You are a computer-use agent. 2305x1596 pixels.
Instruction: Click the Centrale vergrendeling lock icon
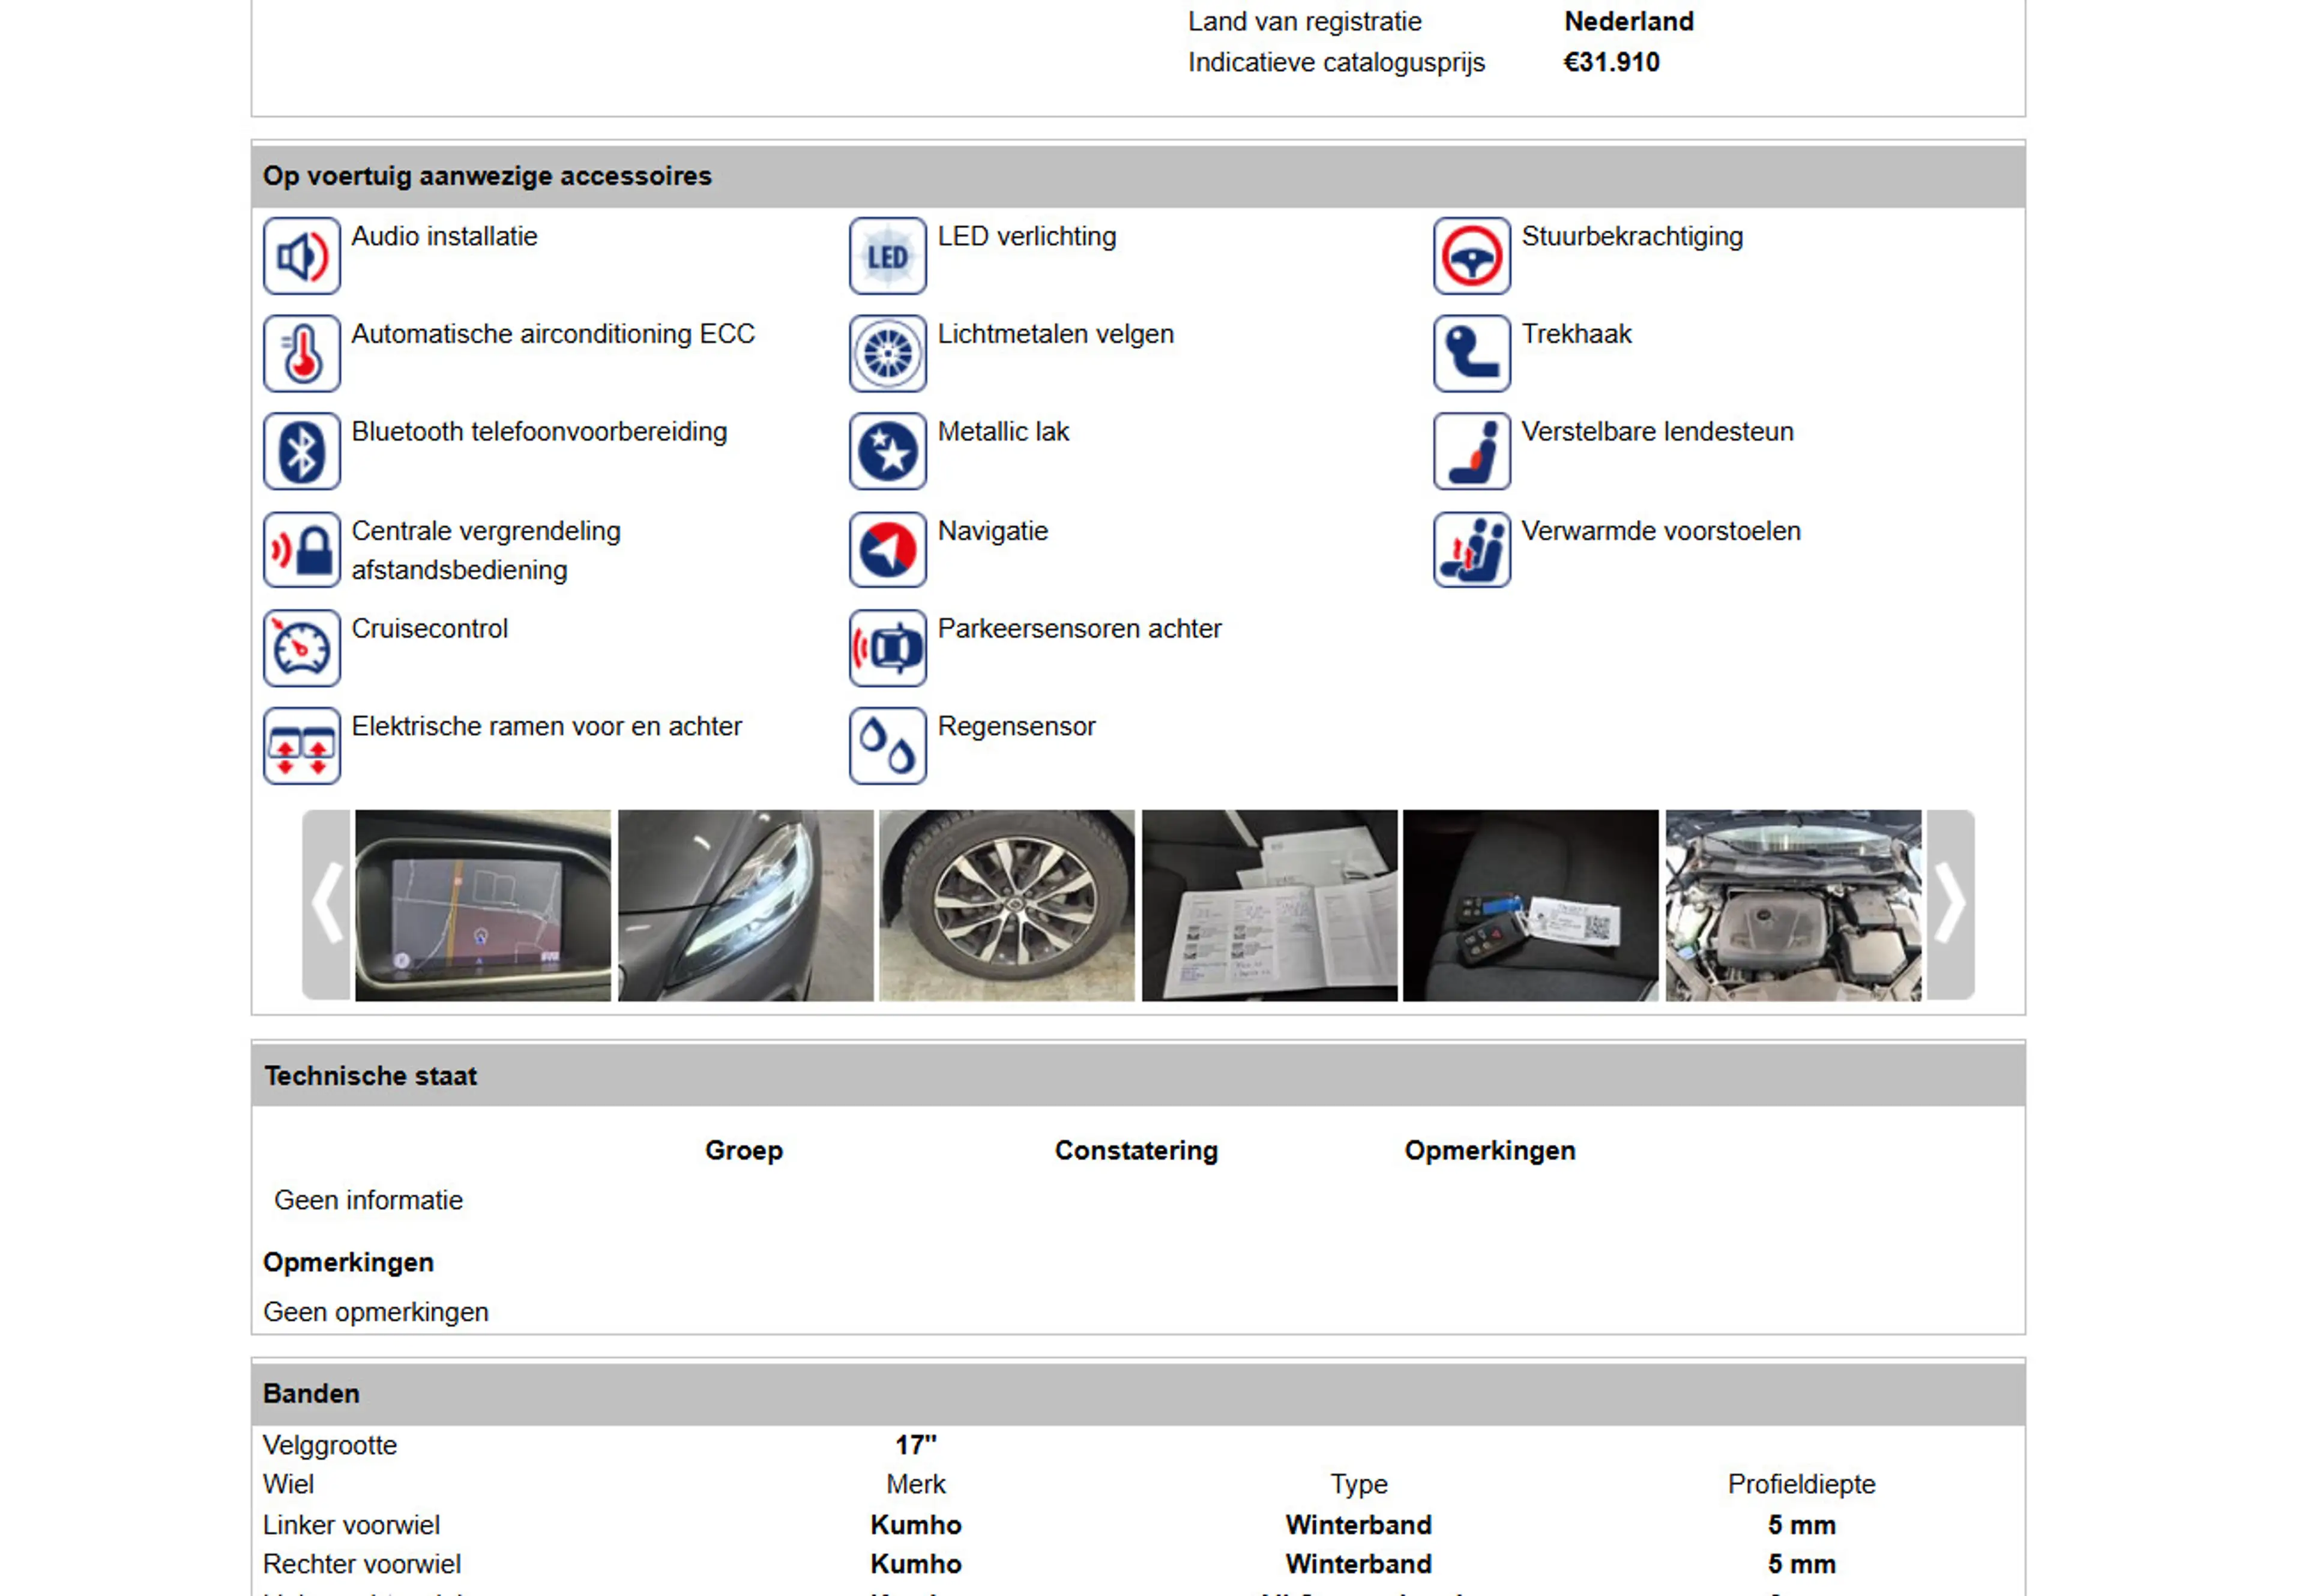[x=301, y=550]
